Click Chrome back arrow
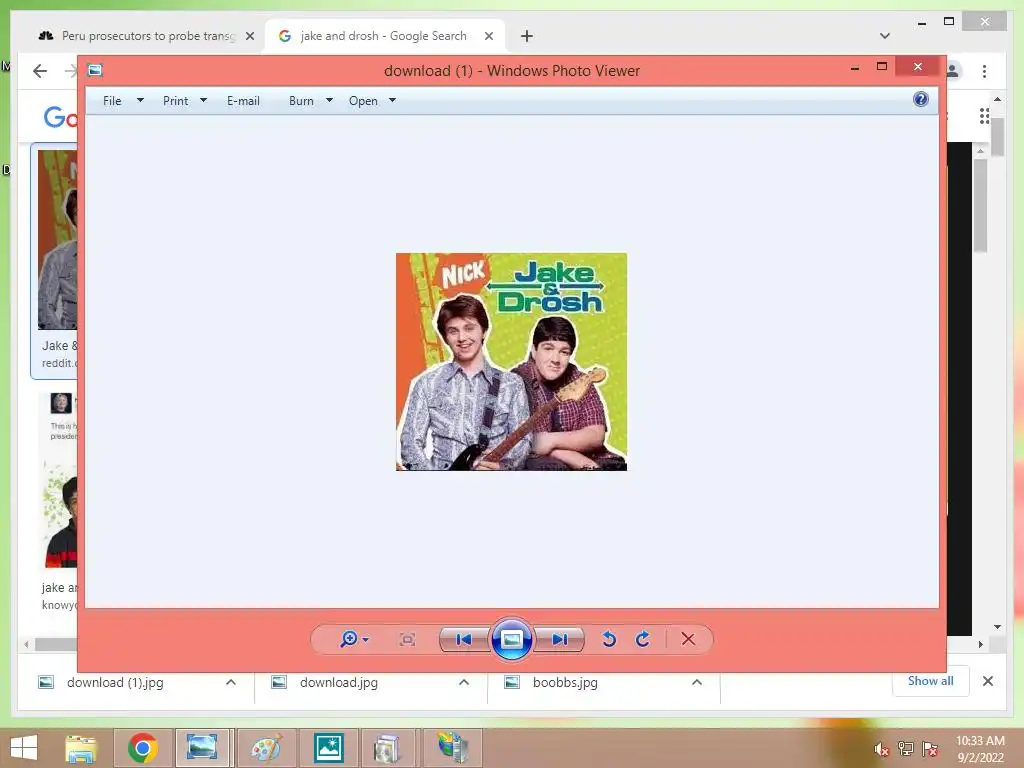Screen dimensions: 1024x768 pyautogui.click(x=40, y=71)
